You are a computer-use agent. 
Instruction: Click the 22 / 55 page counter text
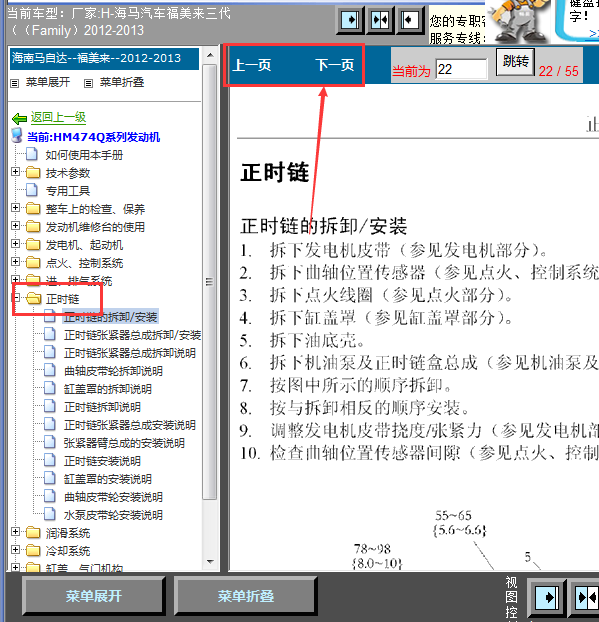click(559, 71)
